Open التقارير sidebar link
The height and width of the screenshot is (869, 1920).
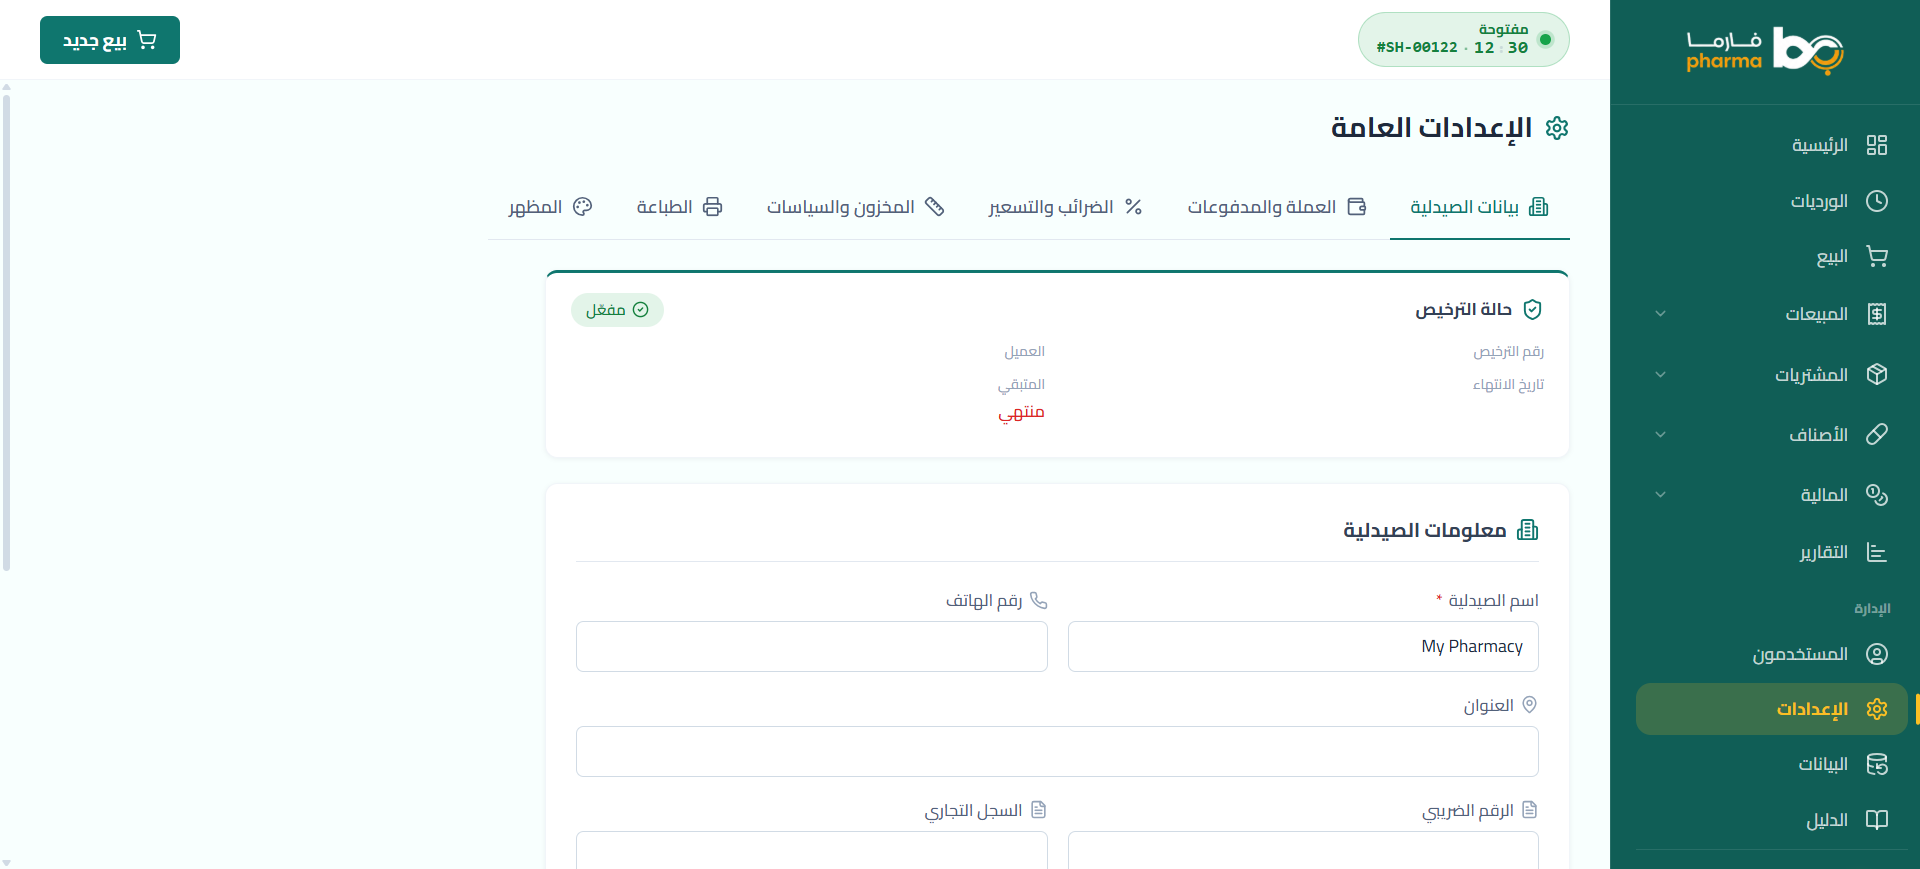(1772, 552)
